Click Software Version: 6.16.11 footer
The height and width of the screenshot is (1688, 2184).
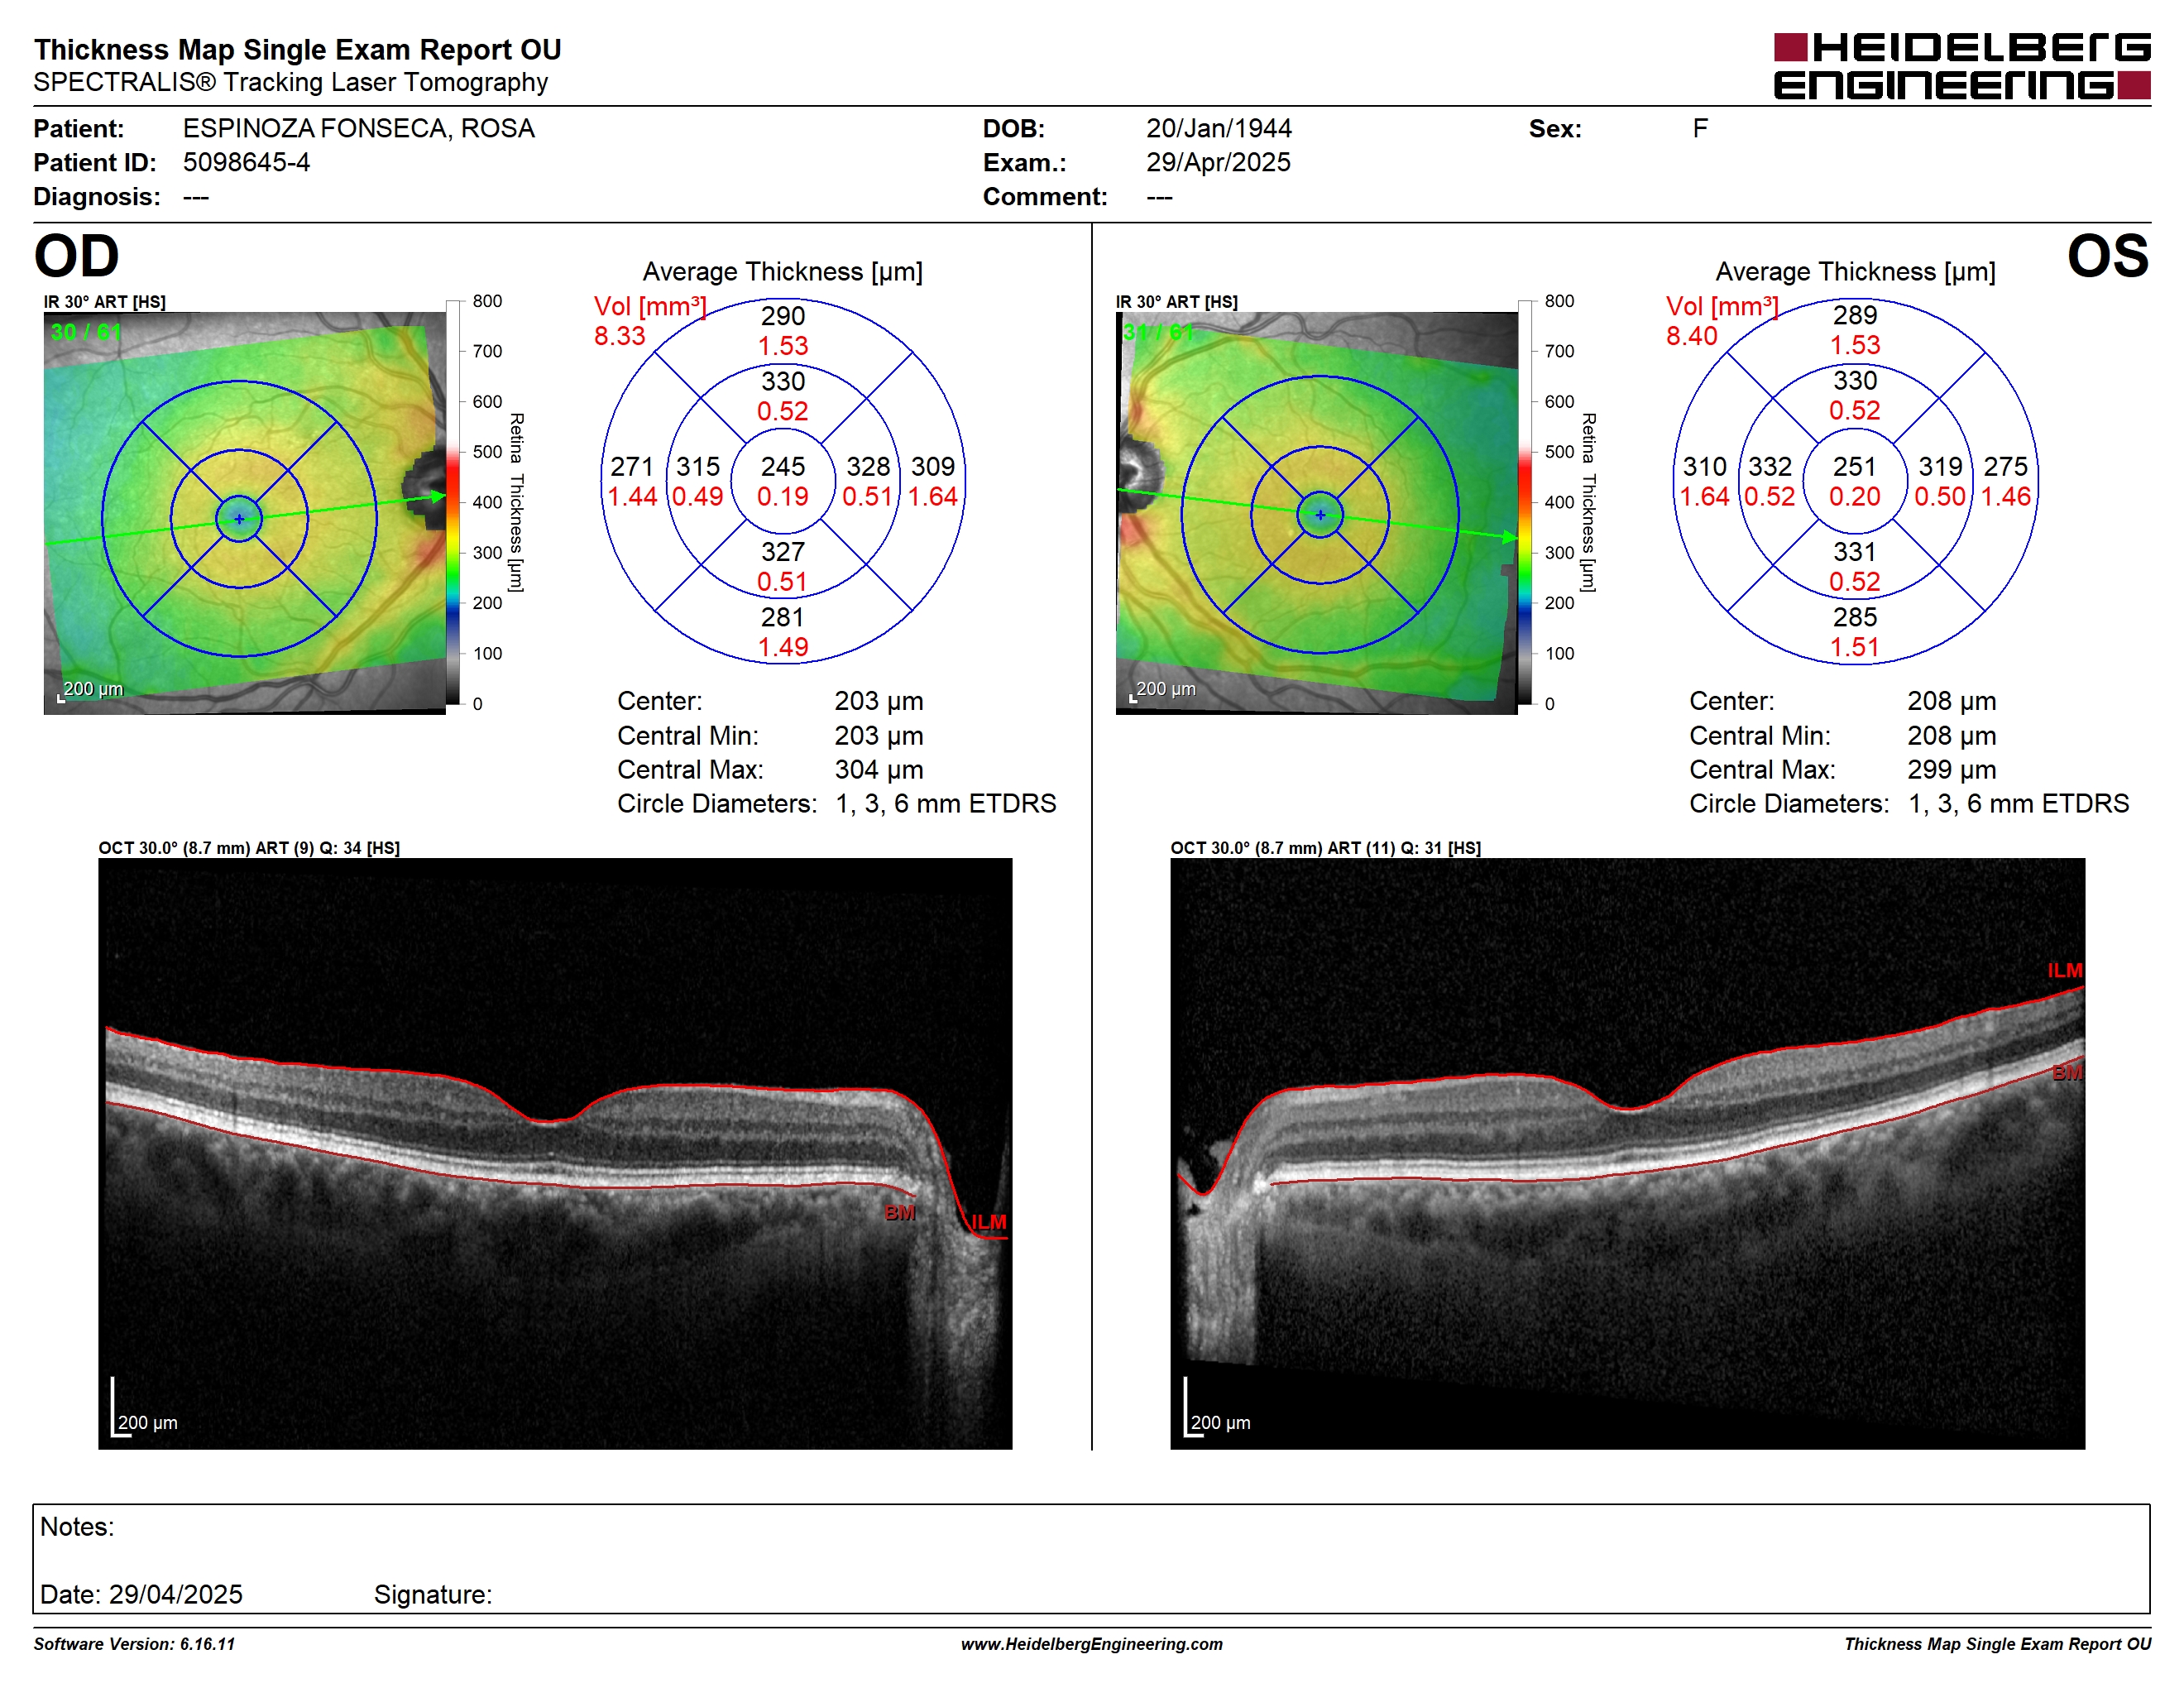(134, 1644)
